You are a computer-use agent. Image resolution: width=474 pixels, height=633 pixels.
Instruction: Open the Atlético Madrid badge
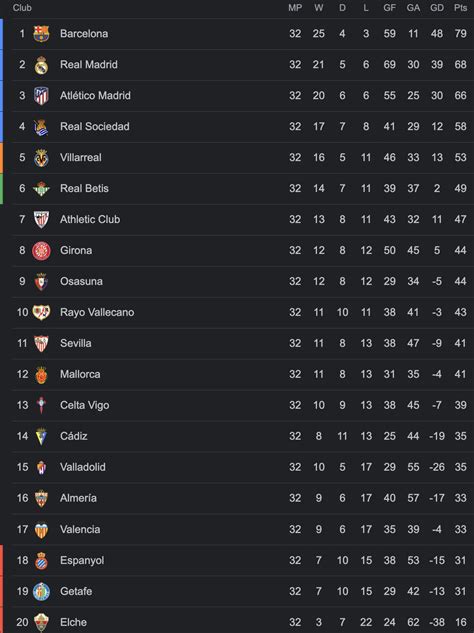[x=41, y=96]
